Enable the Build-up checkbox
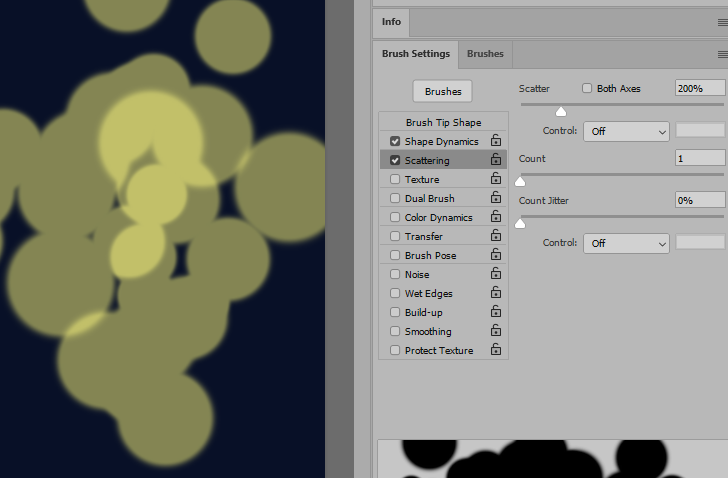This screenshot has width=728, height=478. point(395,312)
